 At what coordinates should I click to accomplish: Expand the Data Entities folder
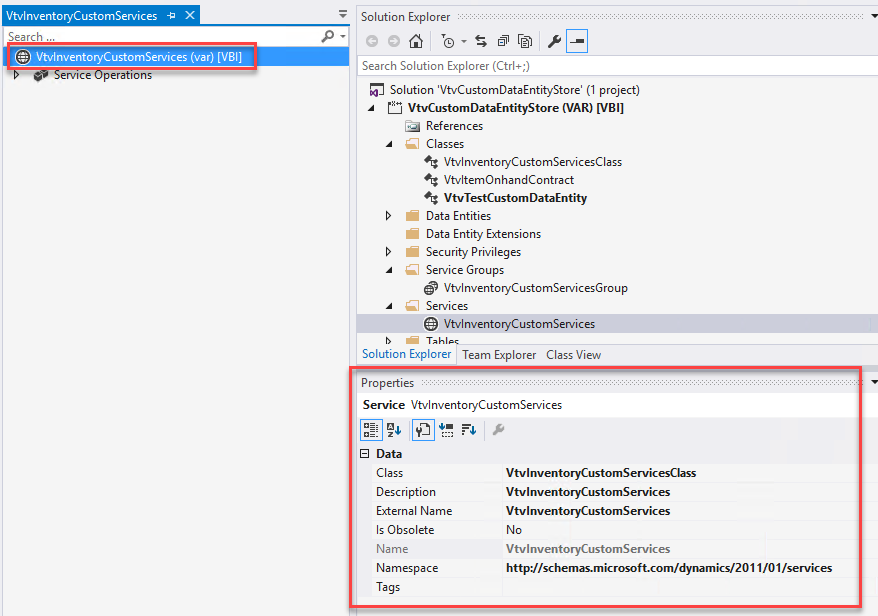pos(388,216)
